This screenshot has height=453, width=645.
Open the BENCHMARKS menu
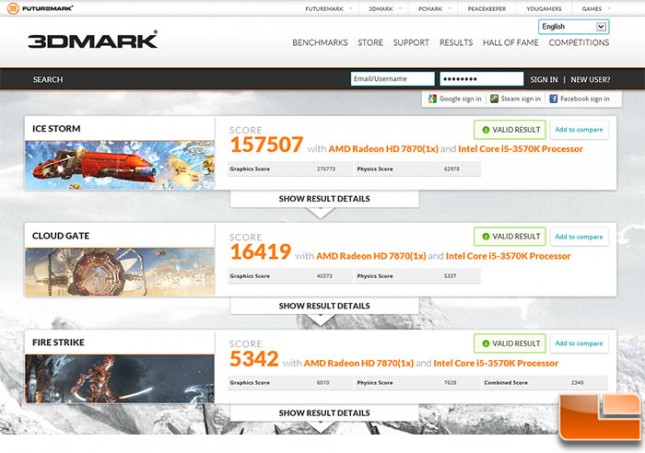(x=320, y=43)
